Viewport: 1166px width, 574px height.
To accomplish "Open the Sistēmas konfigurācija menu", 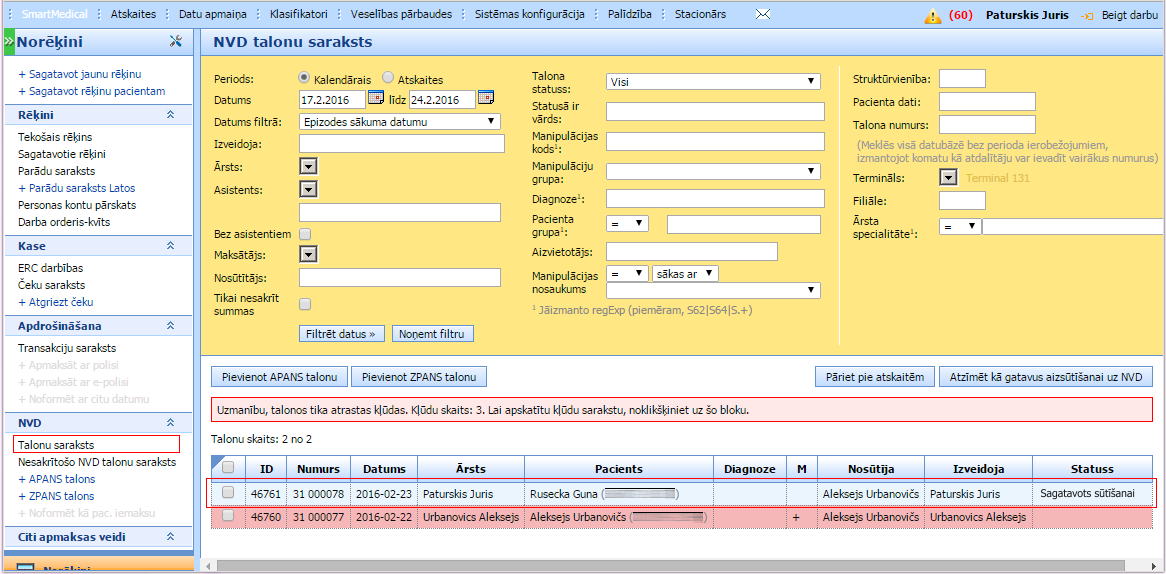I will (x=528, y=15).
